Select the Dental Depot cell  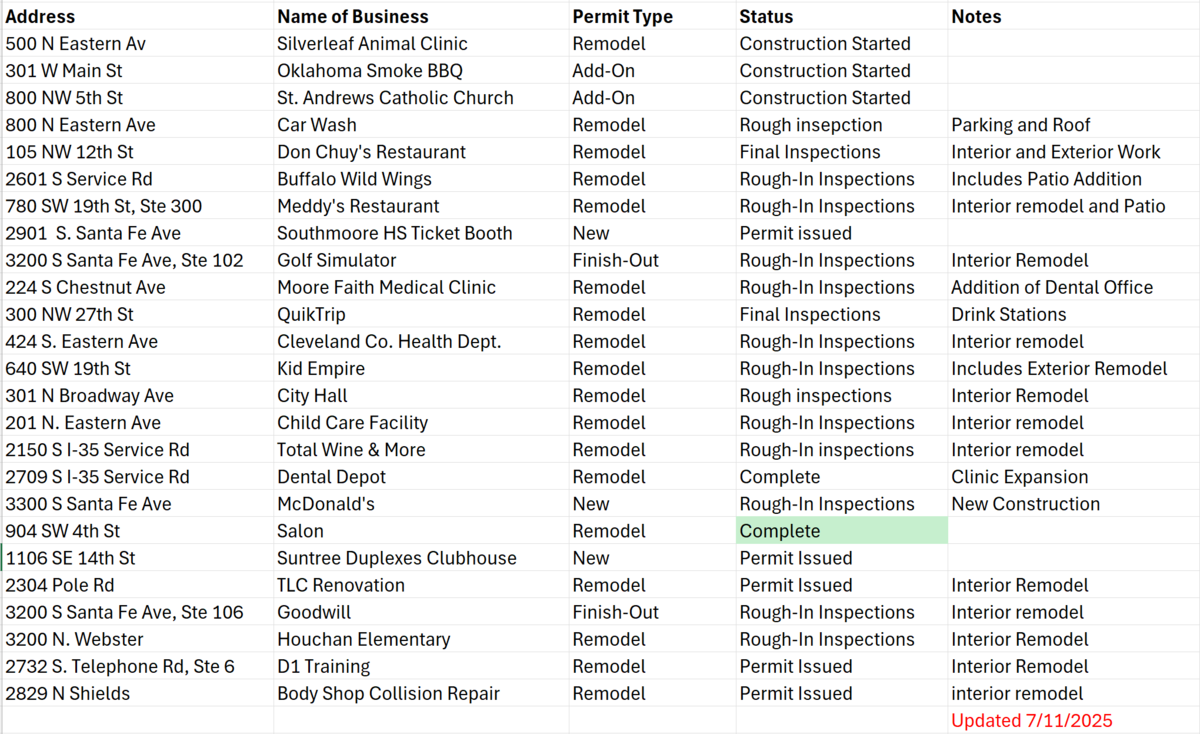coord(421,477)
